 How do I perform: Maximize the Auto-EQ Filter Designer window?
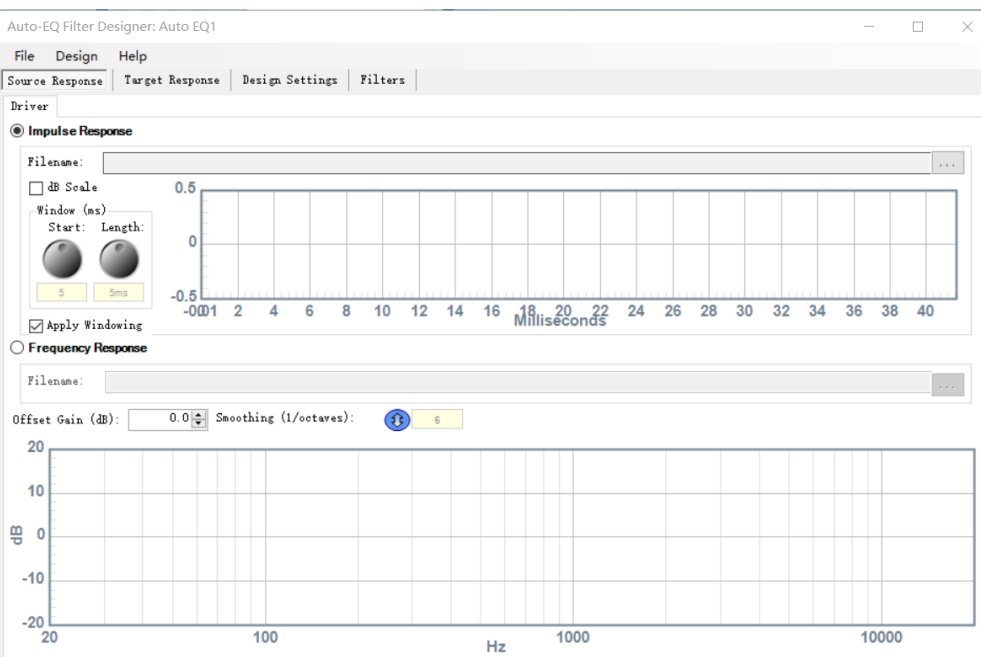[x=918, y=26]
